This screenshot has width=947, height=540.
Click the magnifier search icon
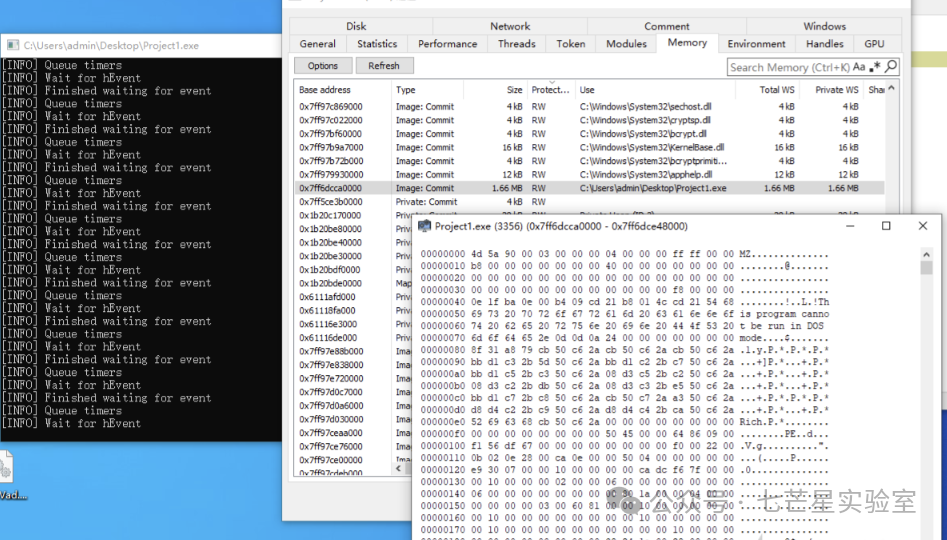(x=890, y=66)
